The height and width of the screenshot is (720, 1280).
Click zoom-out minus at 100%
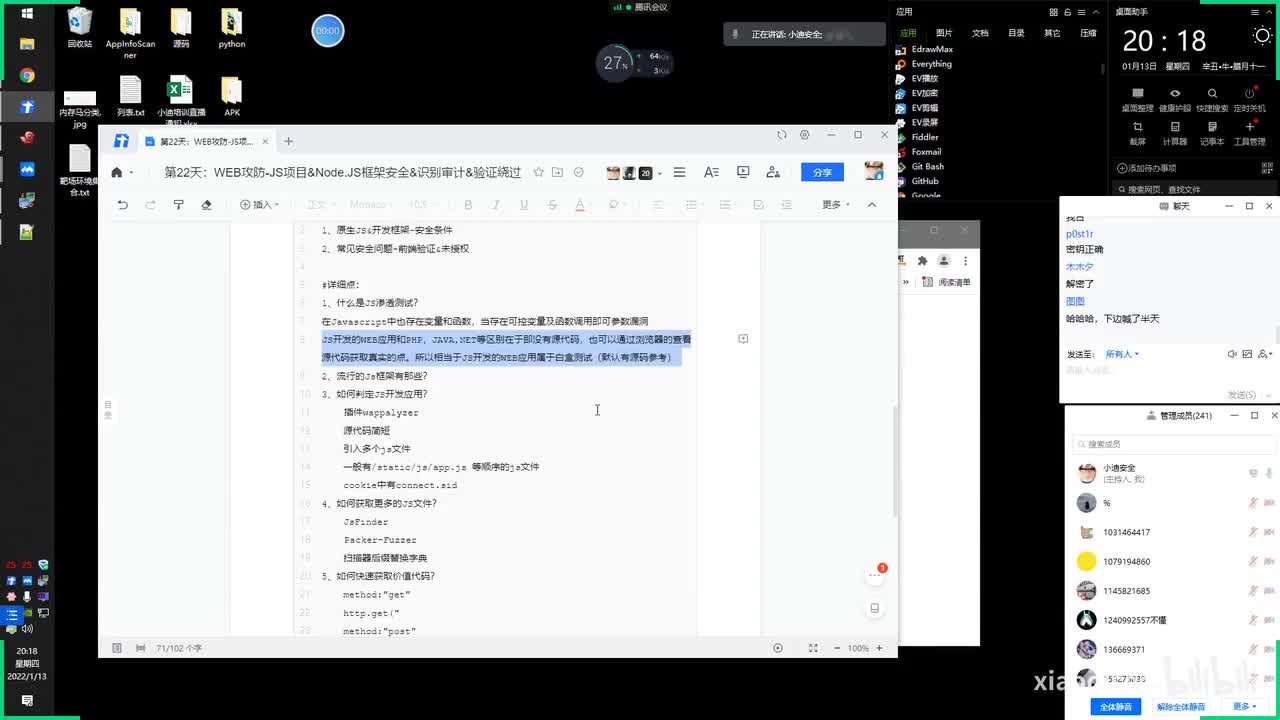click(837, 648)
